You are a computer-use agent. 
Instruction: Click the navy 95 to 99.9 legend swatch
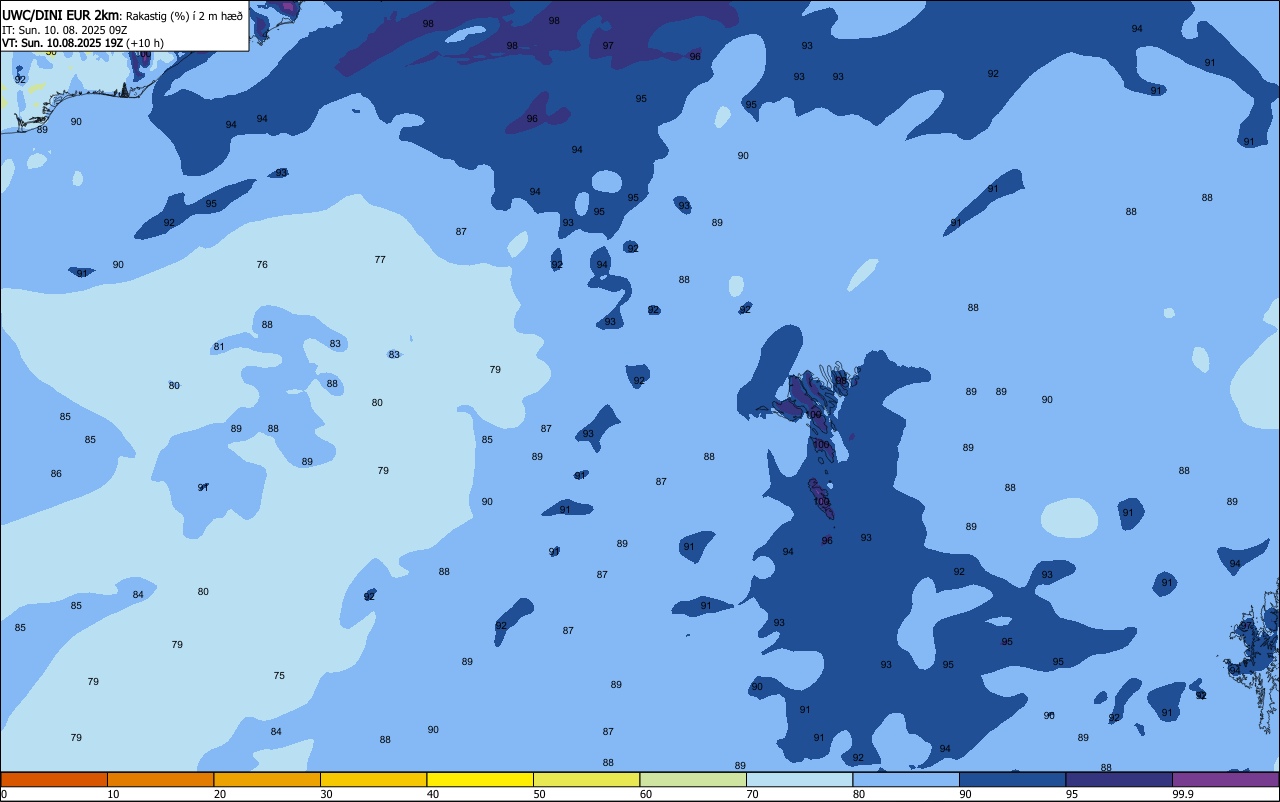(1119, 779)
